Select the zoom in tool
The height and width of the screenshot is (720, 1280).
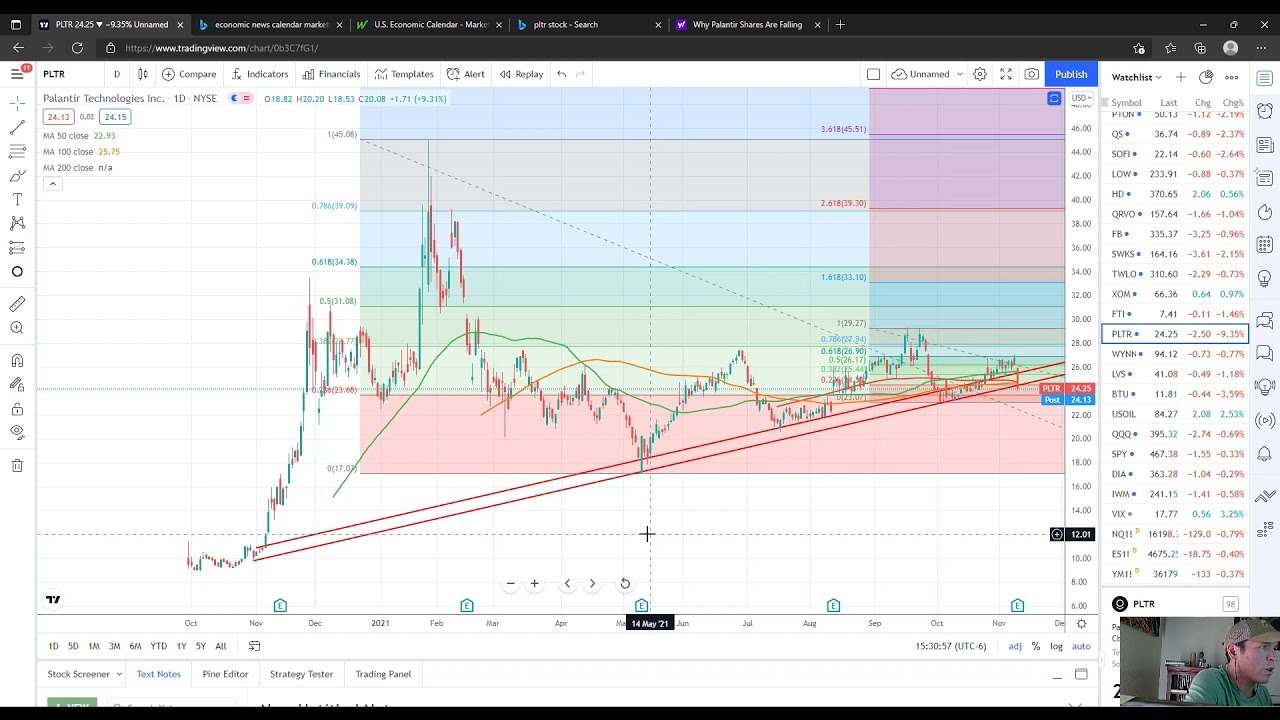pos(17,328)
